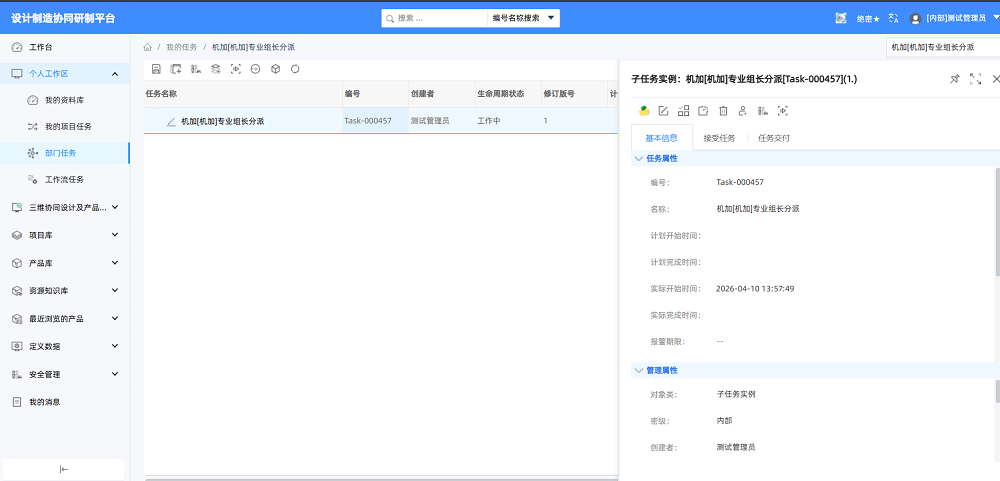Screen dimensions: 1000x481
Task: Click the cube icon in the list toolbar
Action: coord(276,69)
